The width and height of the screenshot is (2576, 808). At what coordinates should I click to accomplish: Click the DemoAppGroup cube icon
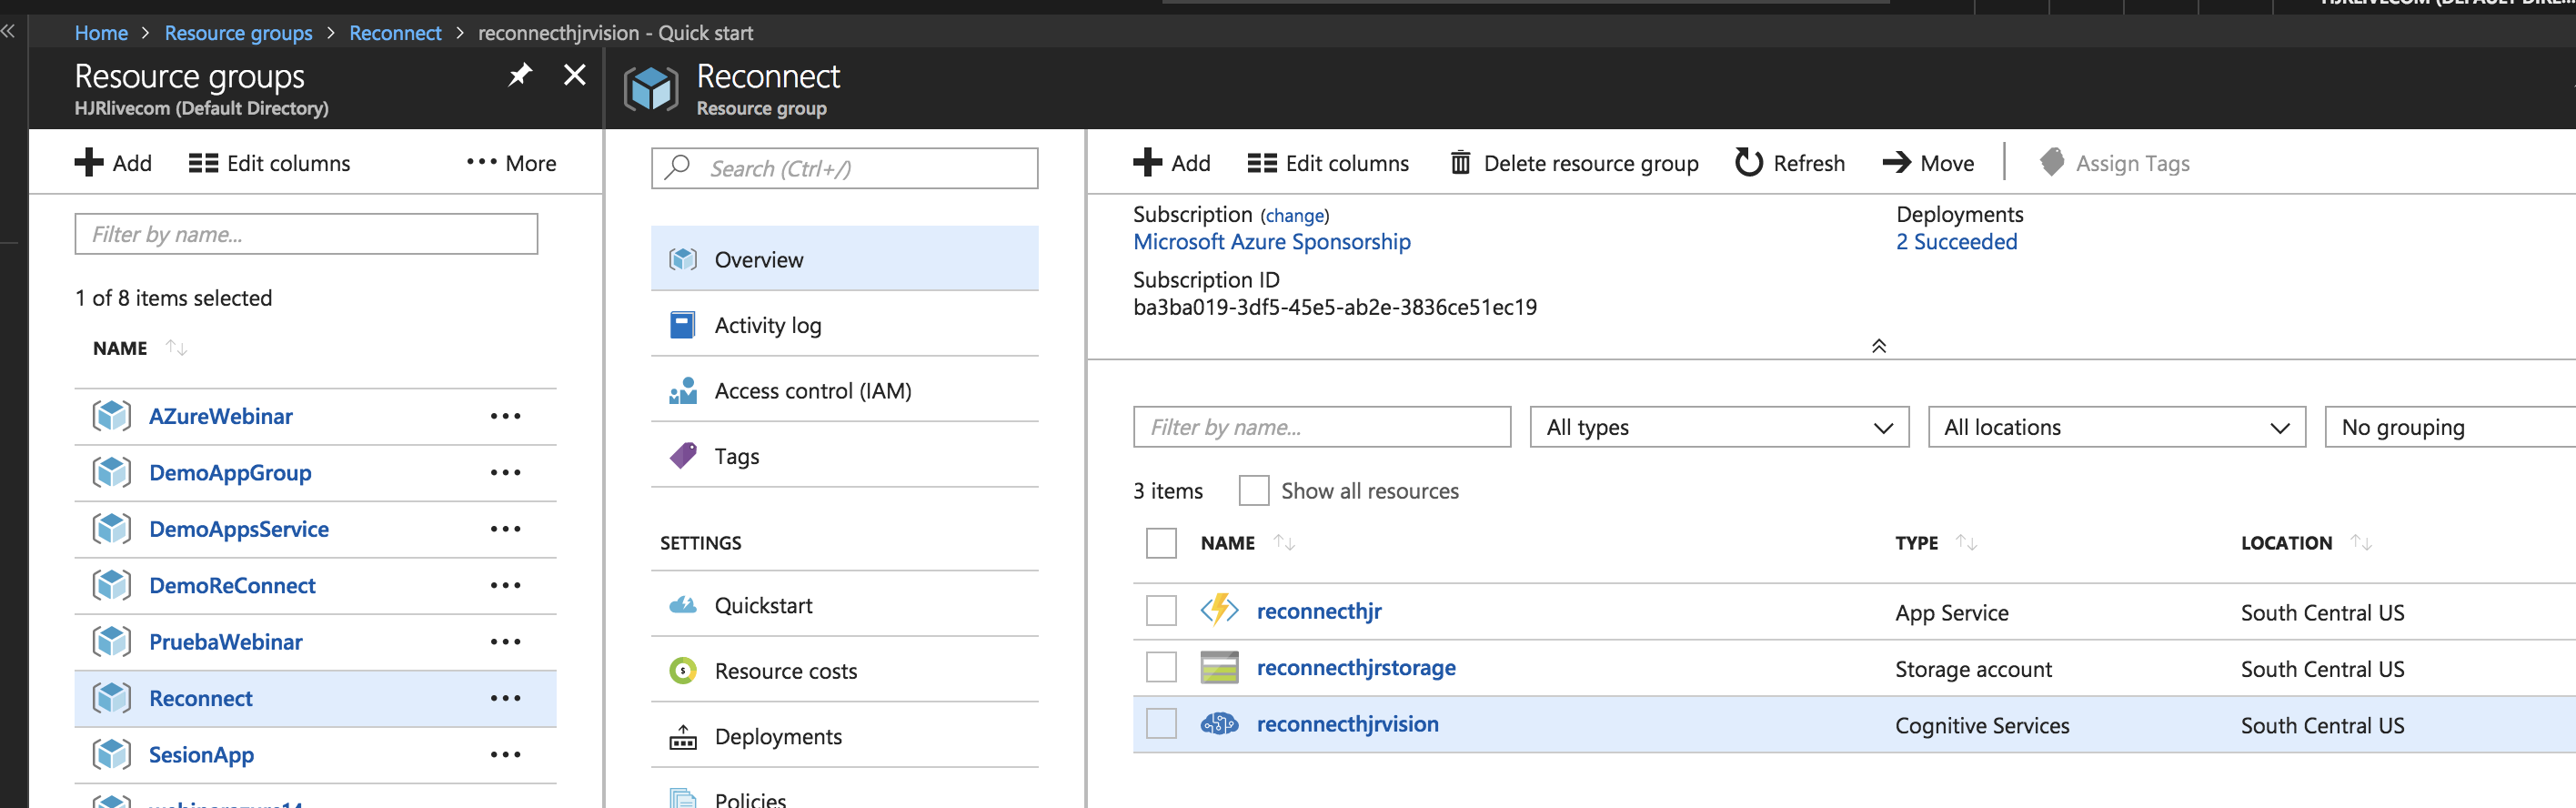[x=112, y=472]
